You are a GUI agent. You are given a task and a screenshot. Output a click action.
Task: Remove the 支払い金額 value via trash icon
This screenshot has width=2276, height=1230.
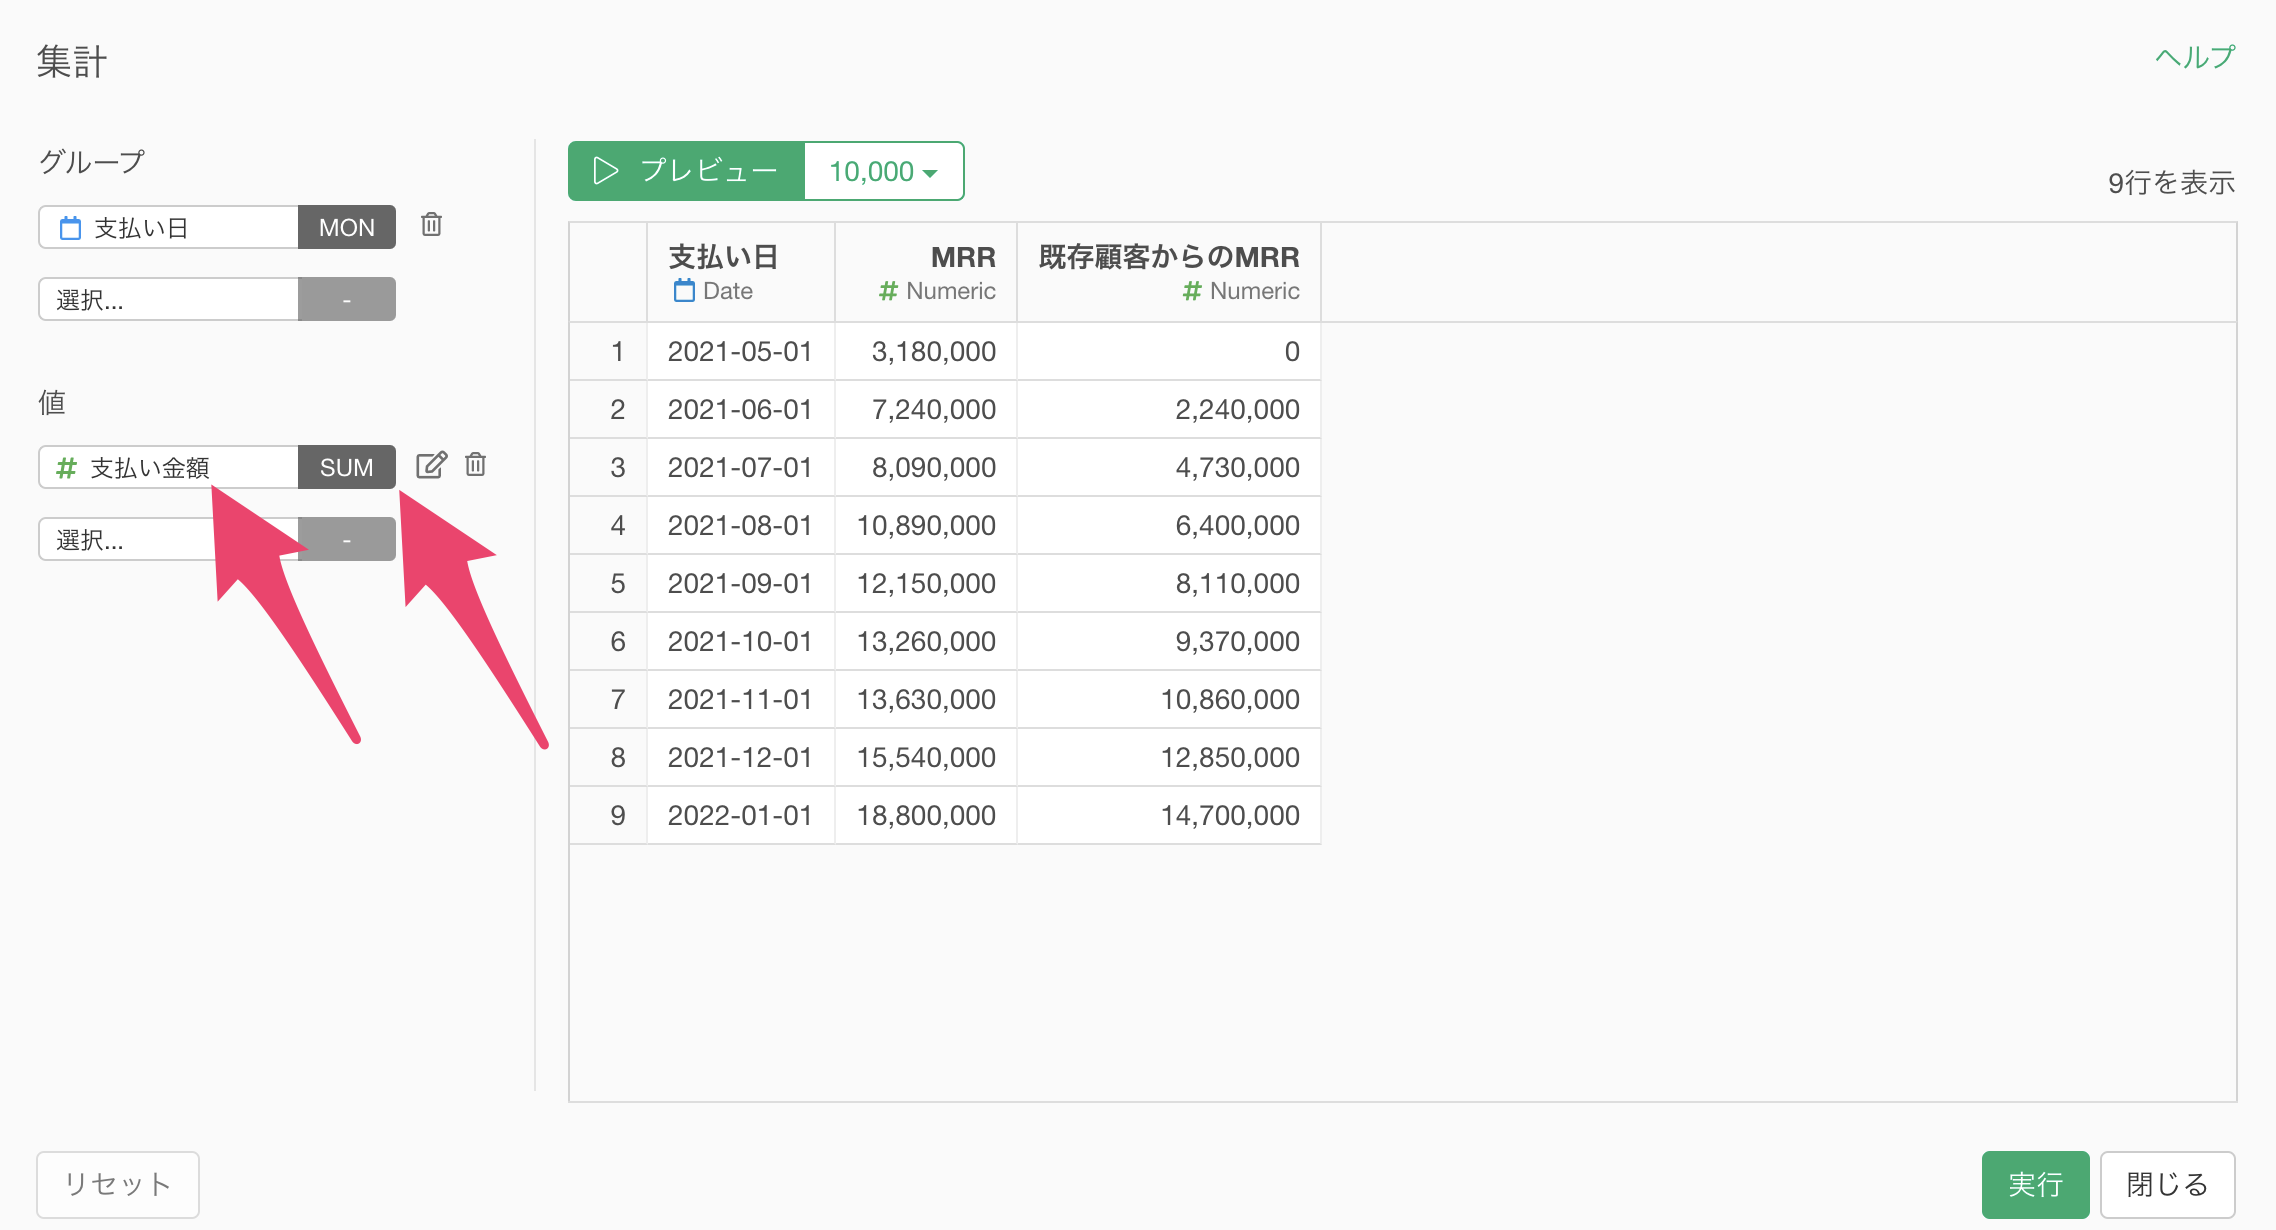pos(476,465)
